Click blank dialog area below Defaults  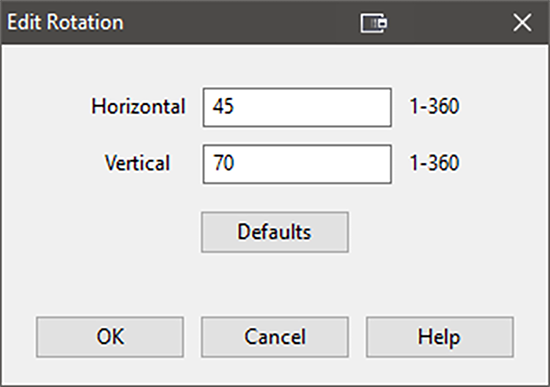(275, 284)
